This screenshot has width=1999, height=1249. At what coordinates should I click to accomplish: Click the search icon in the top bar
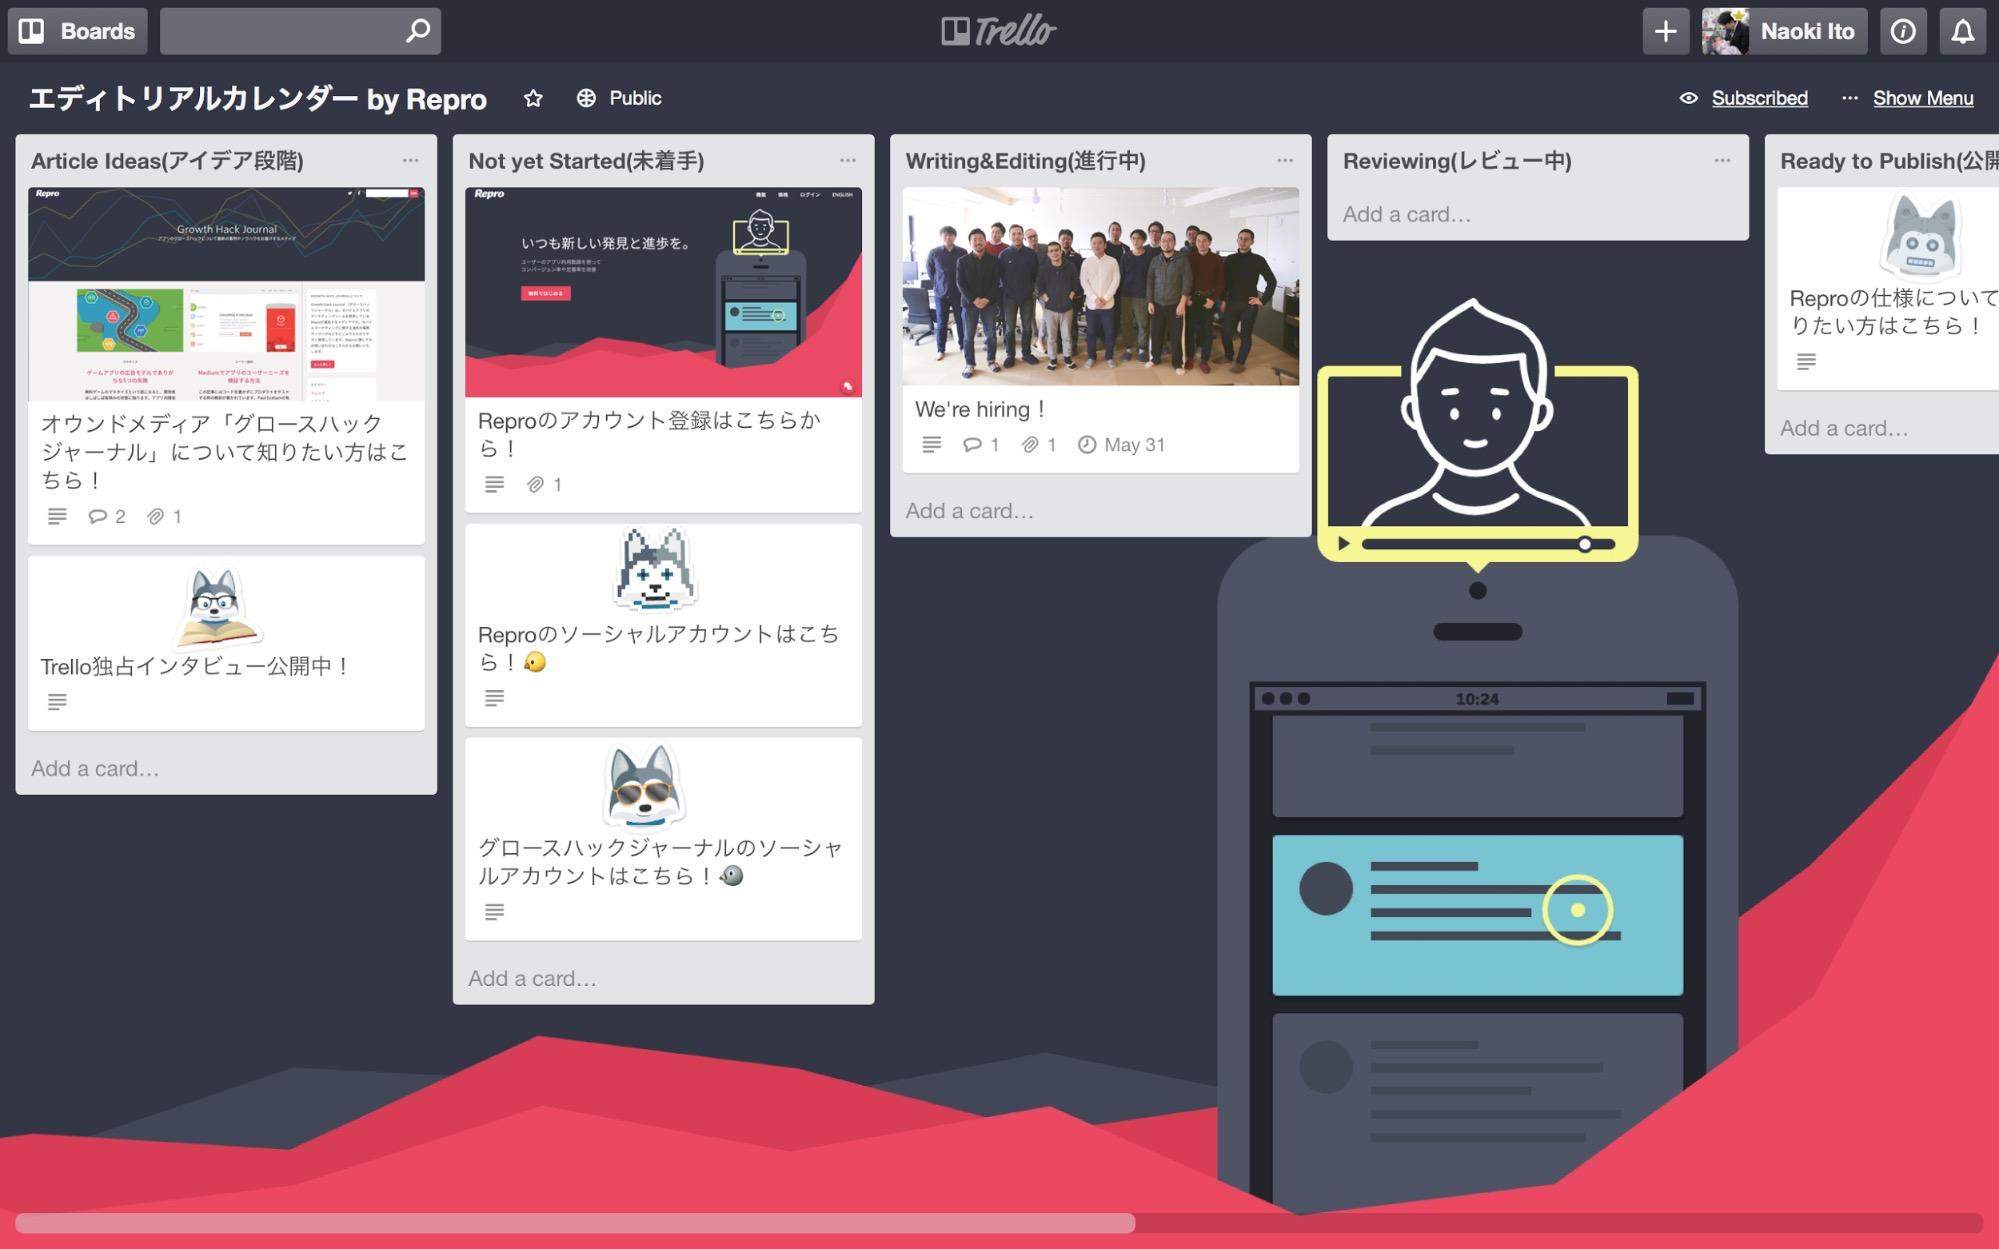pos(416,29)
